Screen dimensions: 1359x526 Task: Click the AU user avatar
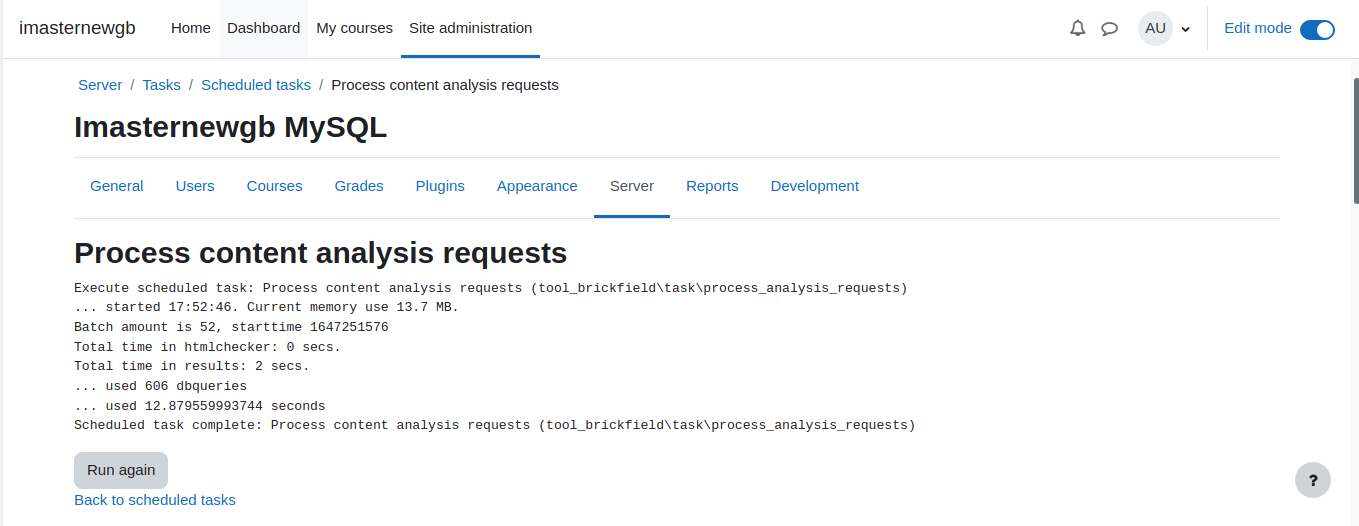[1155, 28]
